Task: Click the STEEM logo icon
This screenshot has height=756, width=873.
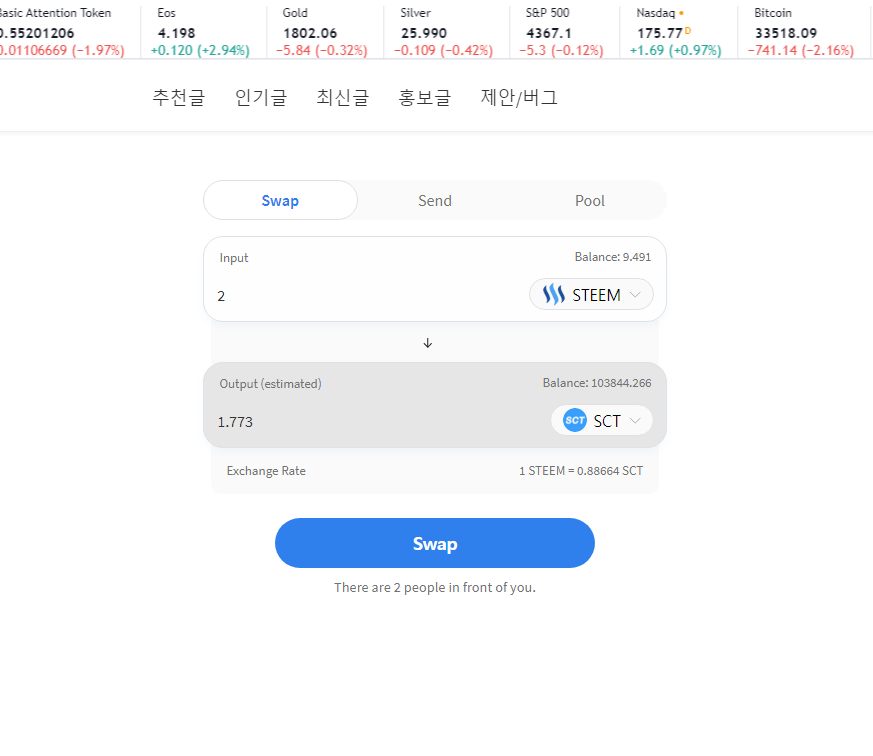Action: pyautogui.click(x=553, y=294)
